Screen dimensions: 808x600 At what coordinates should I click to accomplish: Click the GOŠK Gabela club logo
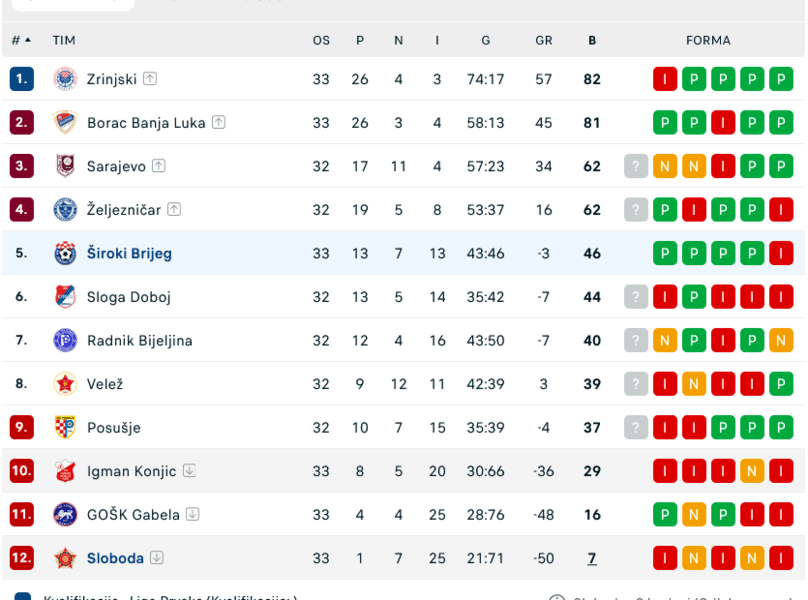point(65,514)
